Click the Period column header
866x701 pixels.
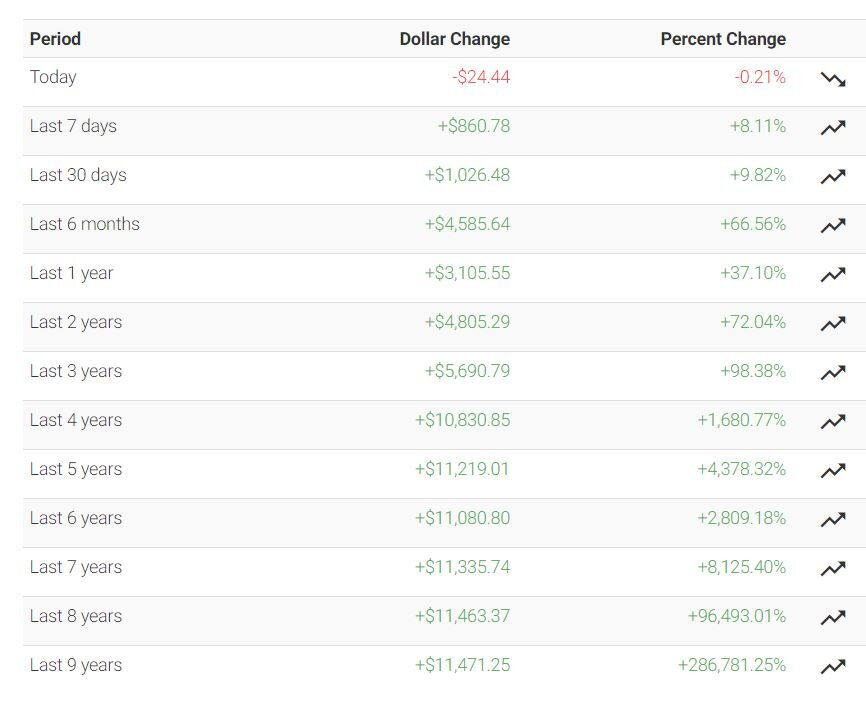click(x=55, y=39)
